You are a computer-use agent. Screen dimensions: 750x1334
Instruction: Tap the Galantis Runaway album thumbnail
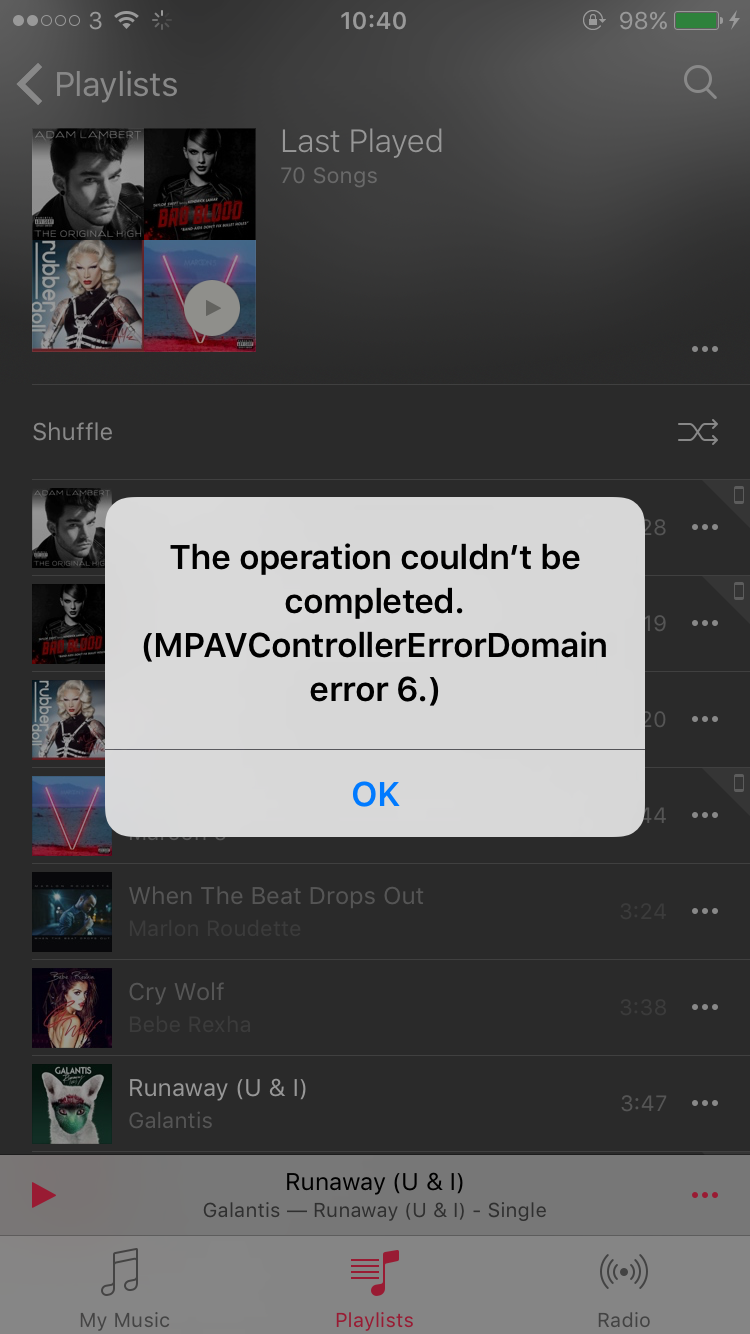pyautogui.click(x=72, y=1104)
